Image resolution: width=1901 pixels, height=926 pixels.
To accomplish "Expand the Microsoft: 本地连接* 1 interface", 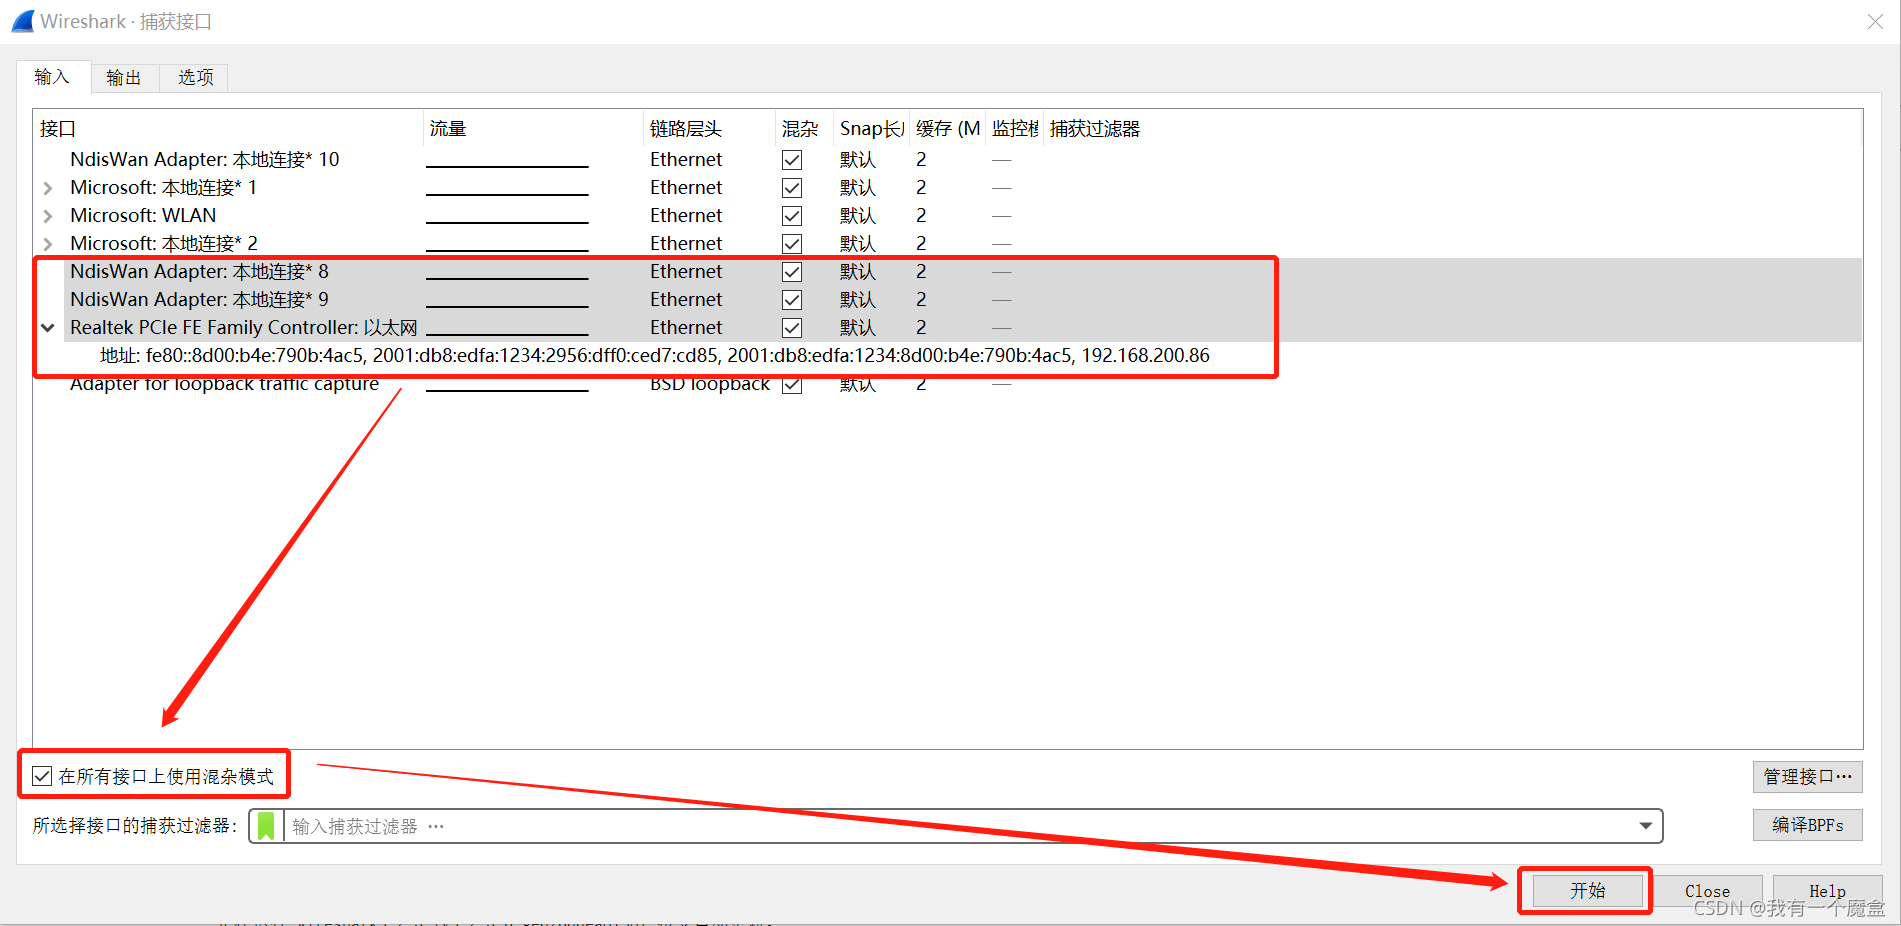I will click(x=47, y=188).
